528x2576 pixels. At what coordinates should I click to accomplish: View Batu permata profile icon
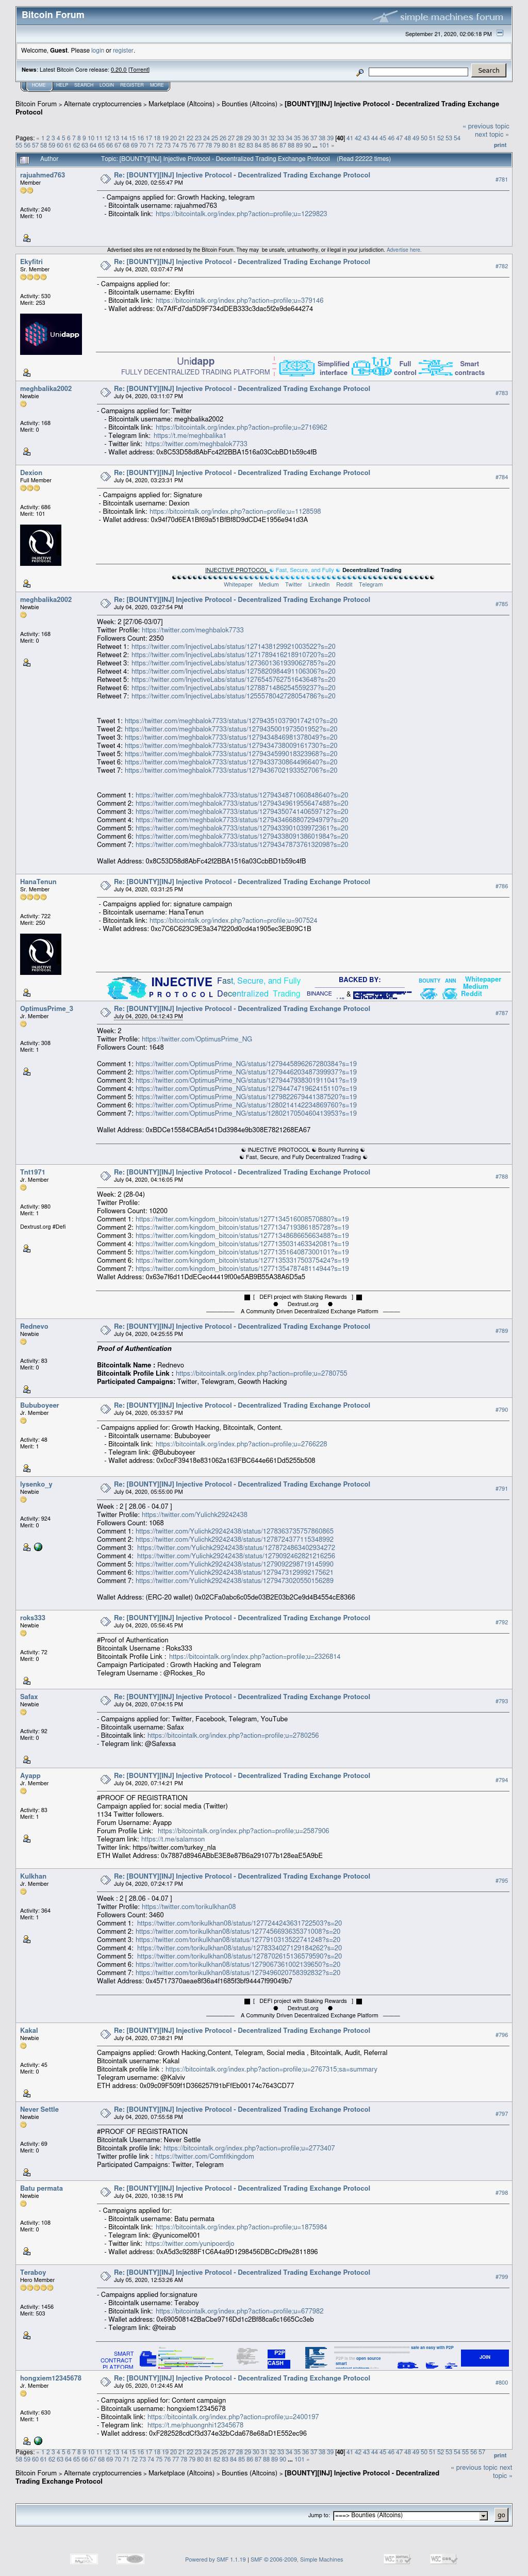[x=26, y=2251]
